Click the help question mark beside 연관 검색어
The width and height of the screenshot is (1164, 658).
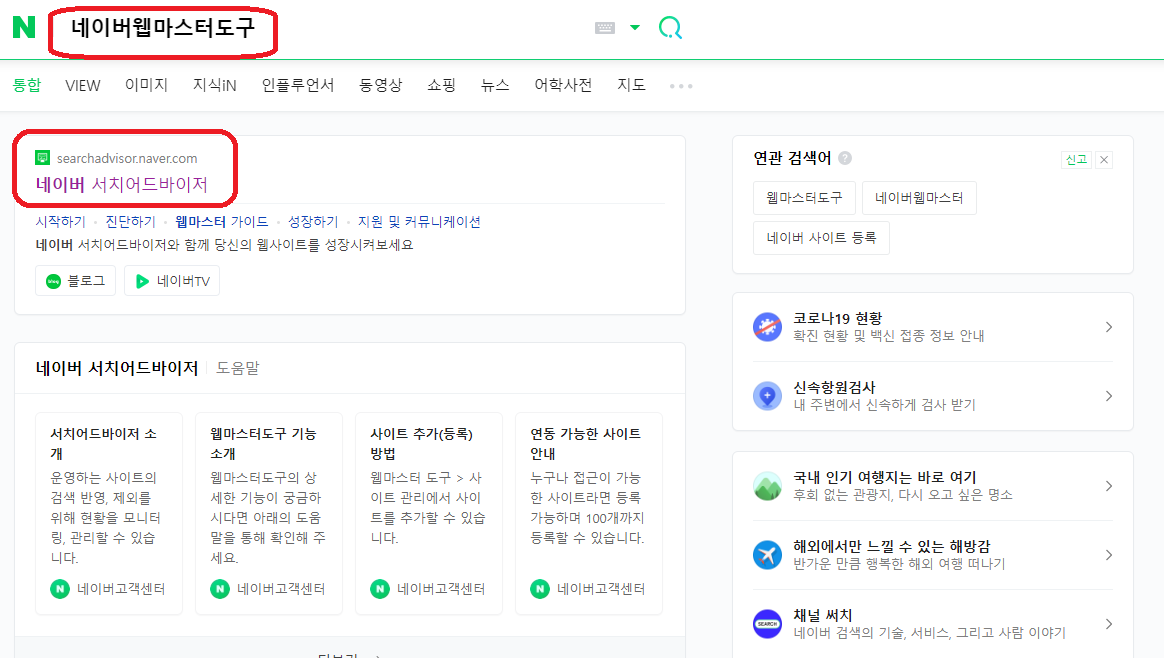pos(845,157)
